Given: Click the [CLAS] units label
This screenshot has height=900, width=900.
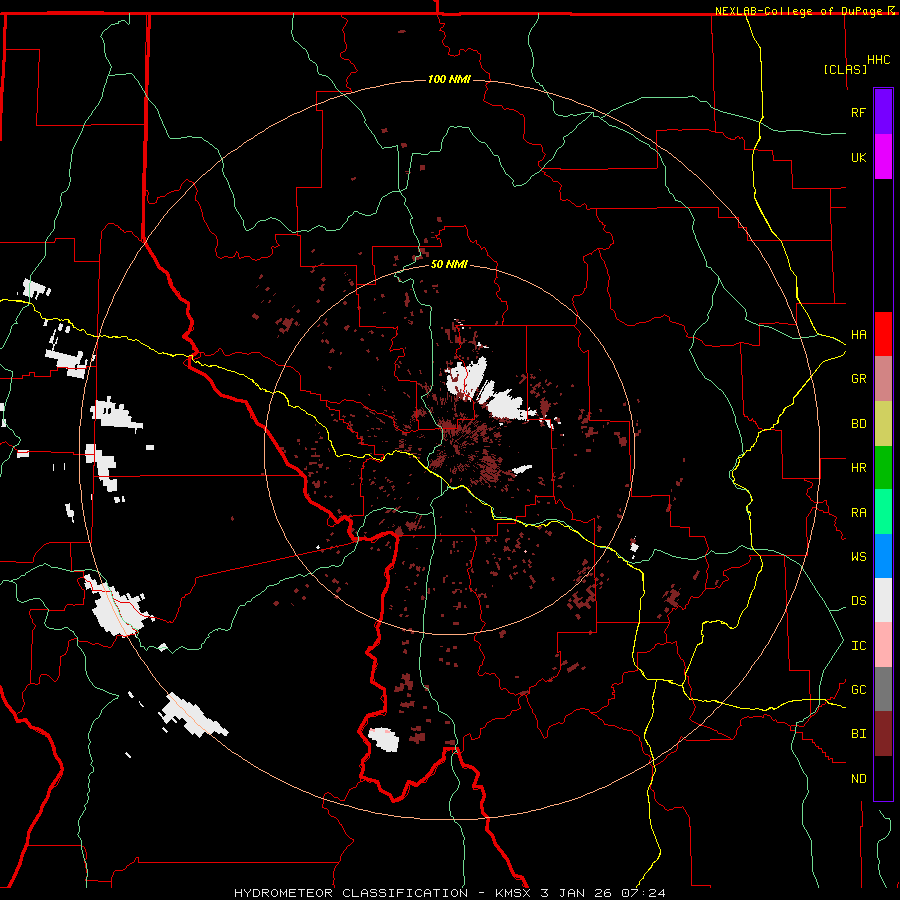Looking at the screenshot, I should [x=845, y=69].
